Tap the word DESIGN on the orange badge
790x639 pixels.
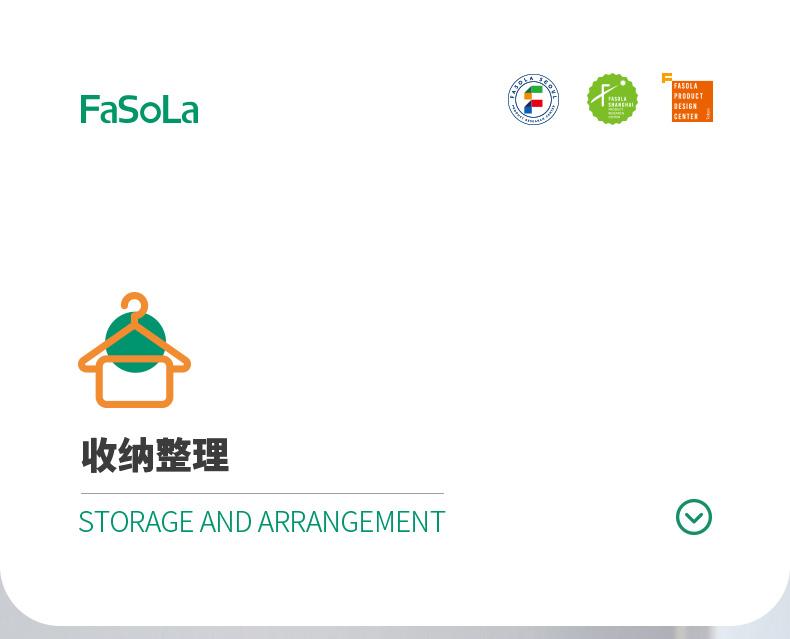pyautogui.click(x=685, y=106)
